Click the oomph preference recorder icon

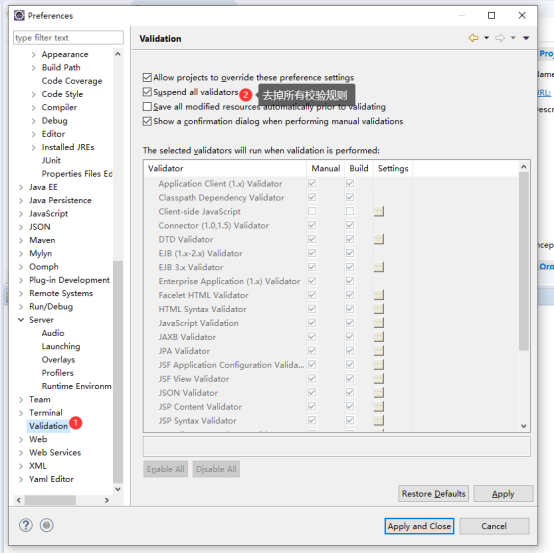(47, 525)
